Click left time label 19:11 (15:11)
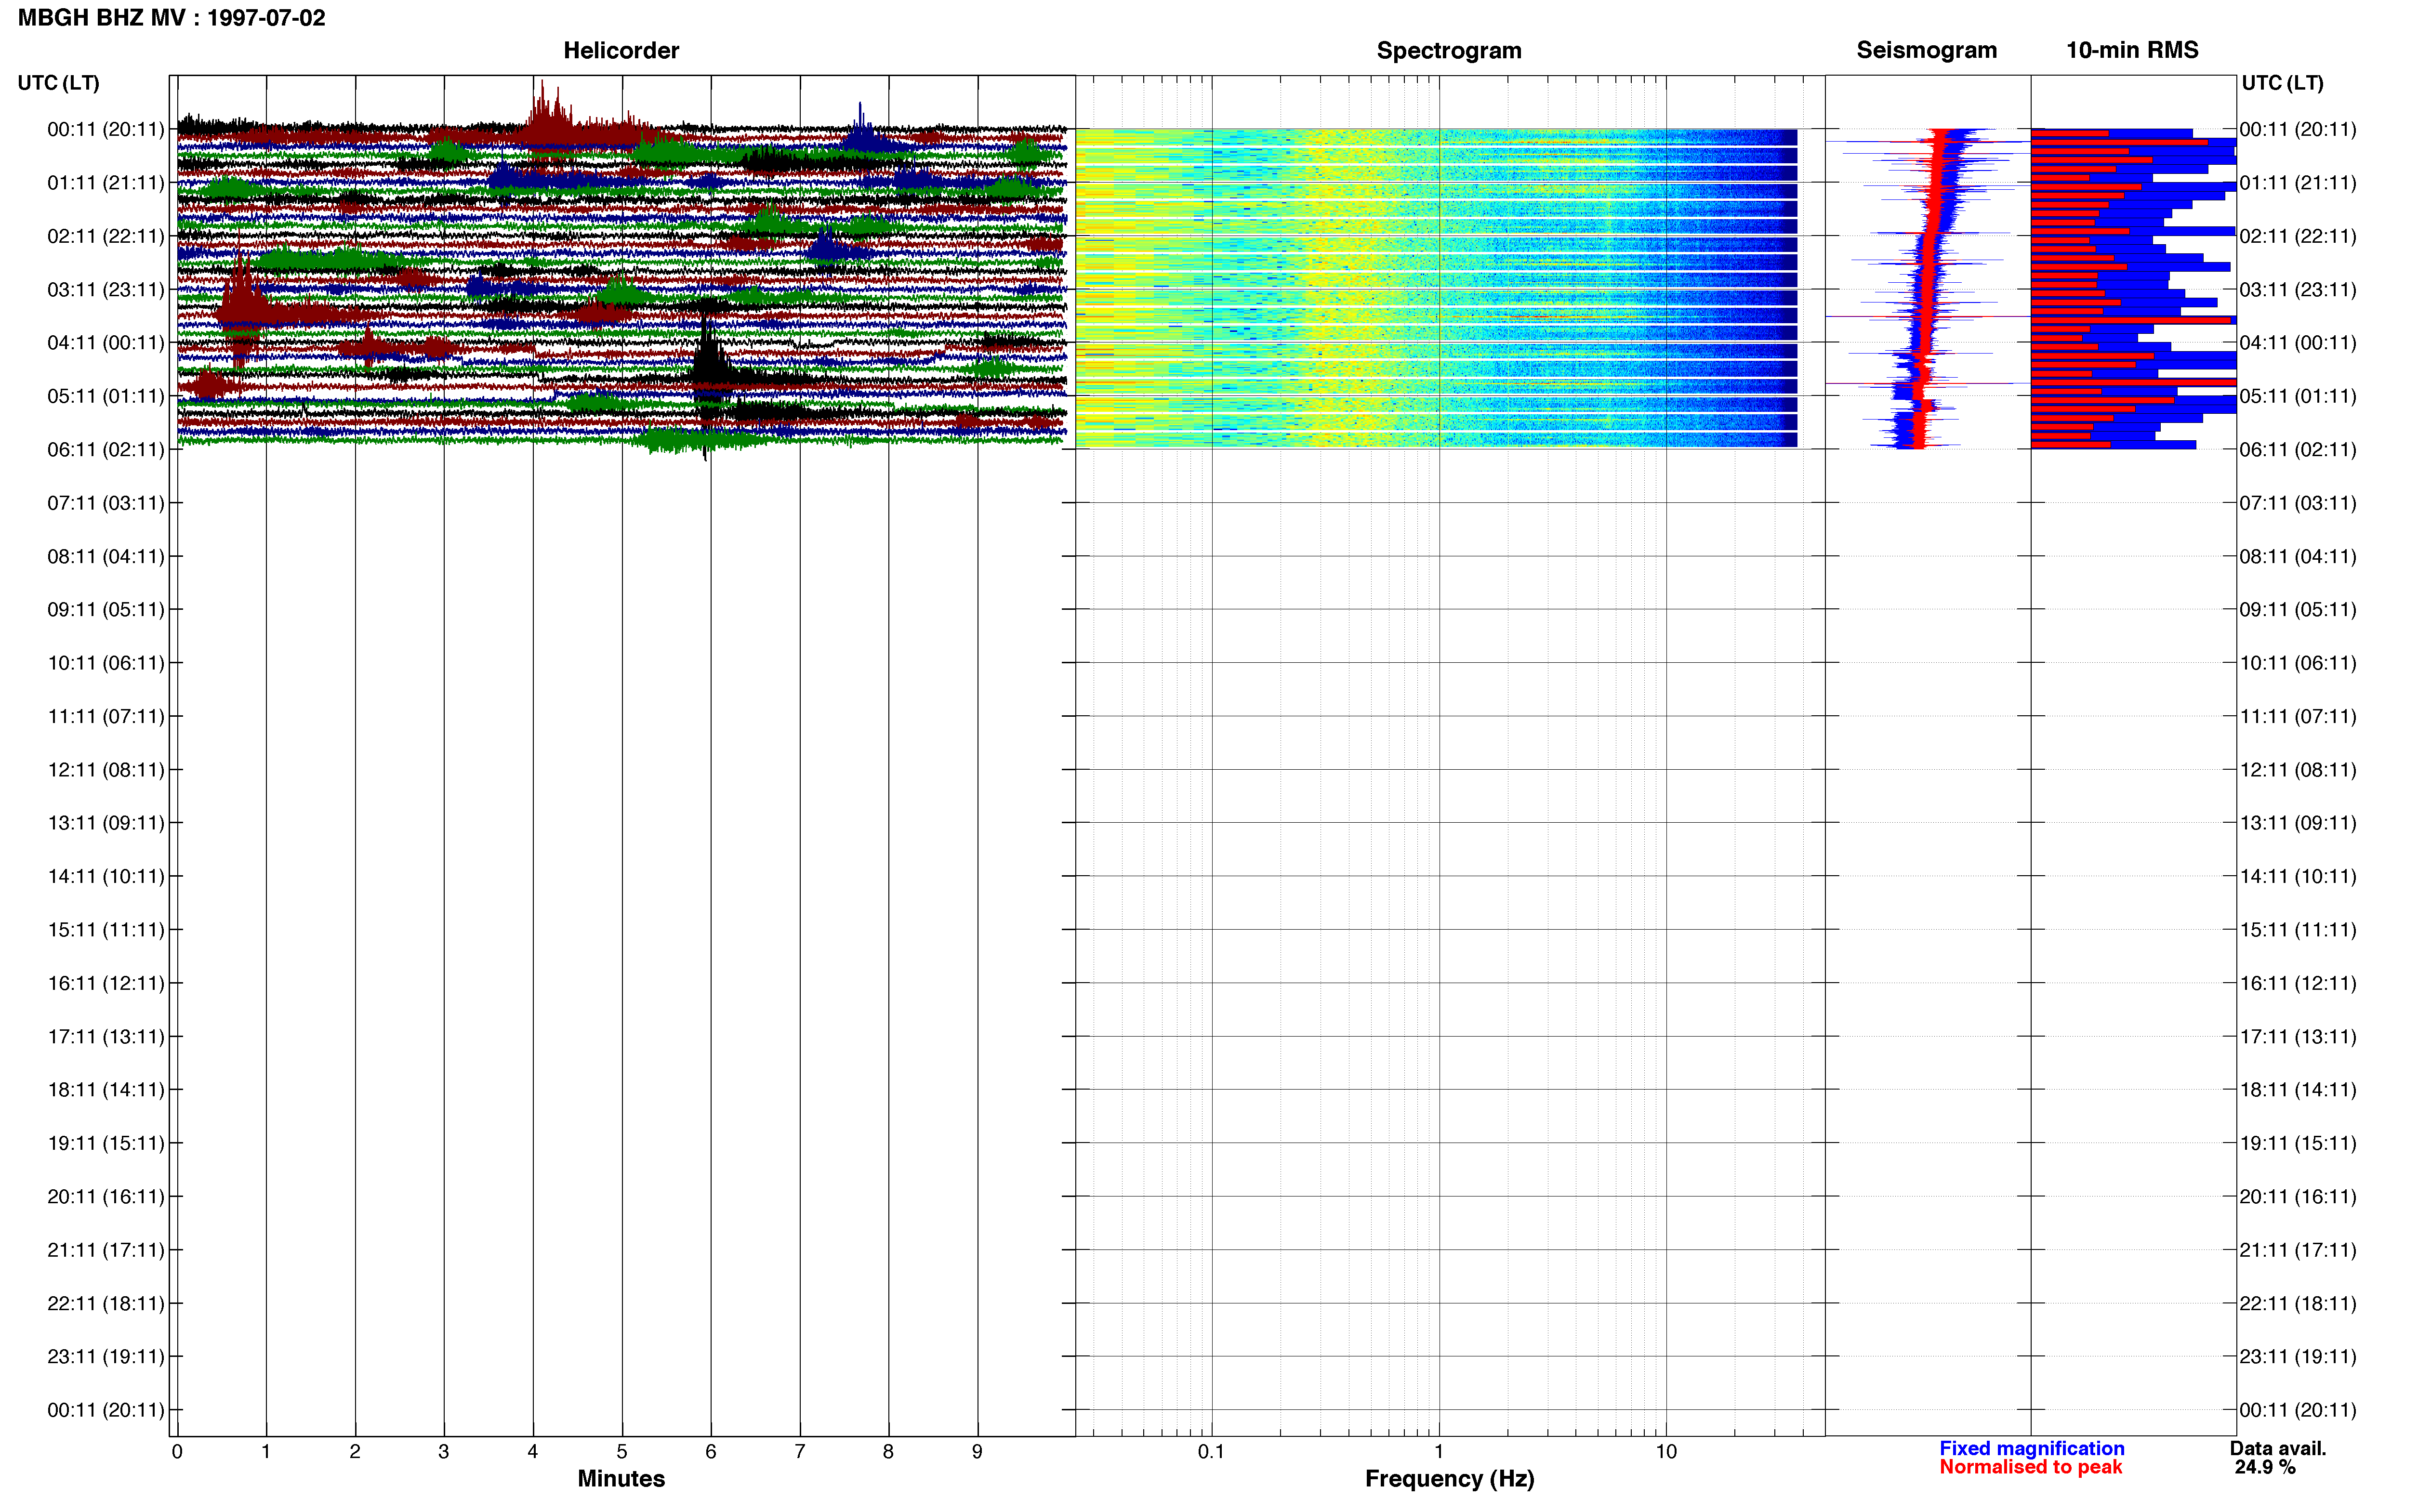The image size is (2418, 1512). [106, 1143]
